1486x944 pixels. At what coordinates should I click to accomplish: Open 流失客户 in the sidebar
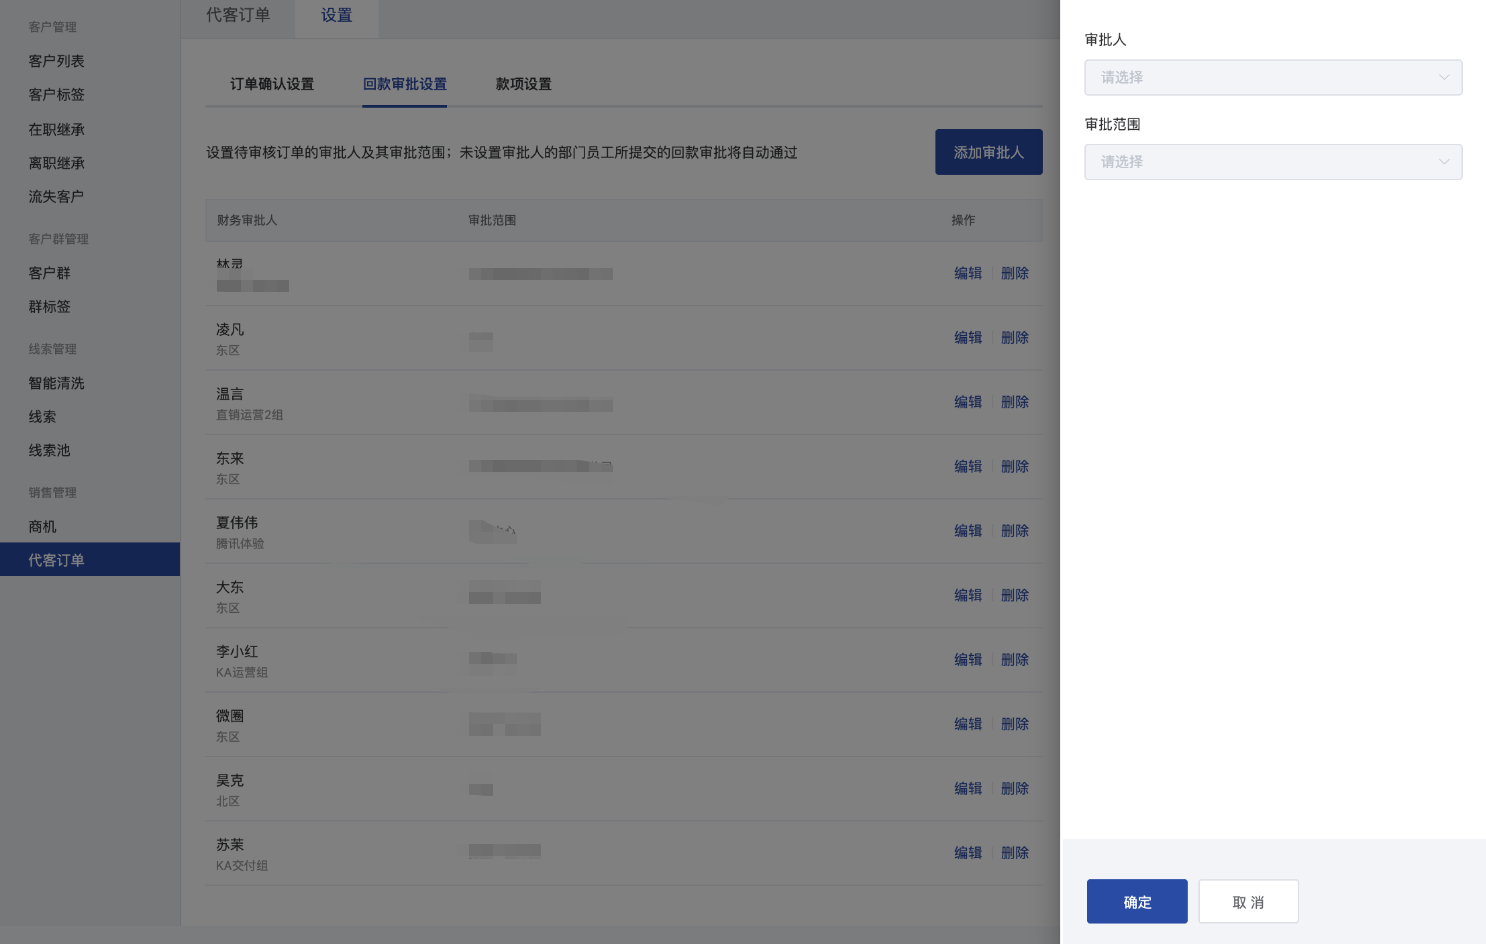tap(57, 197)
